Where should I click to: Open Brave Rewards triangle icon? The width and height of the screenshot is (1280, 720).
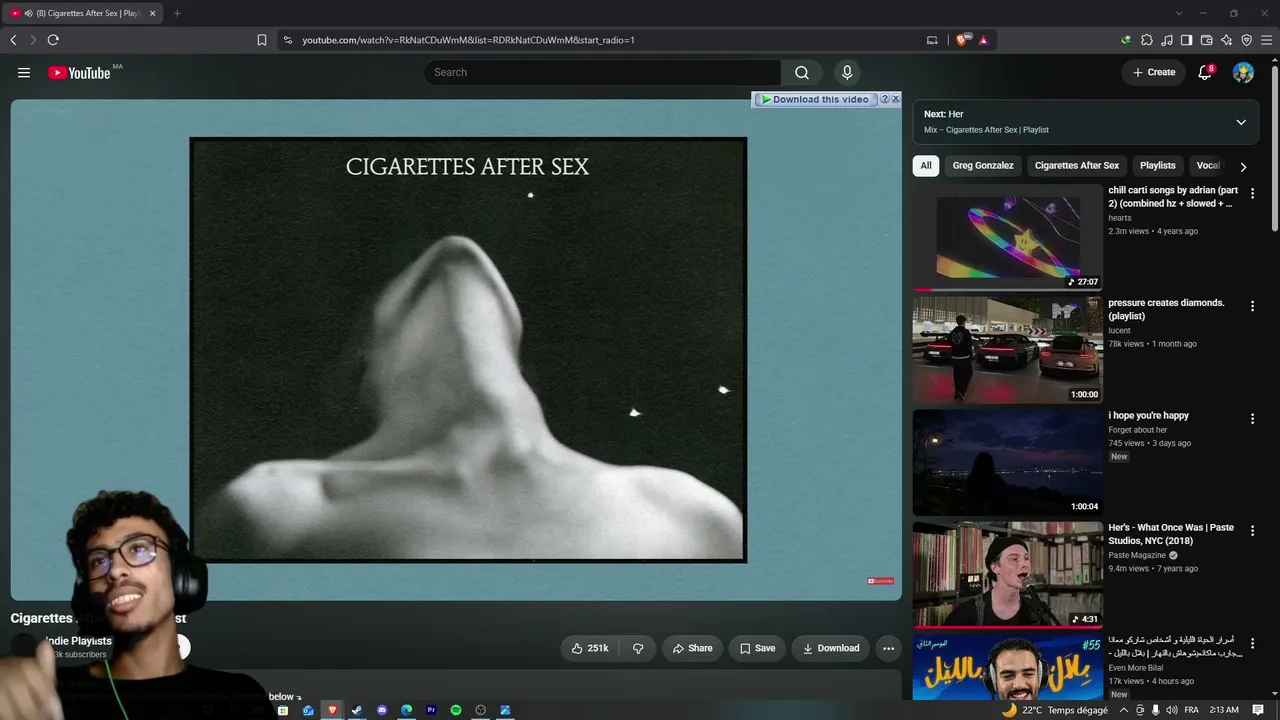click(984, 40)
